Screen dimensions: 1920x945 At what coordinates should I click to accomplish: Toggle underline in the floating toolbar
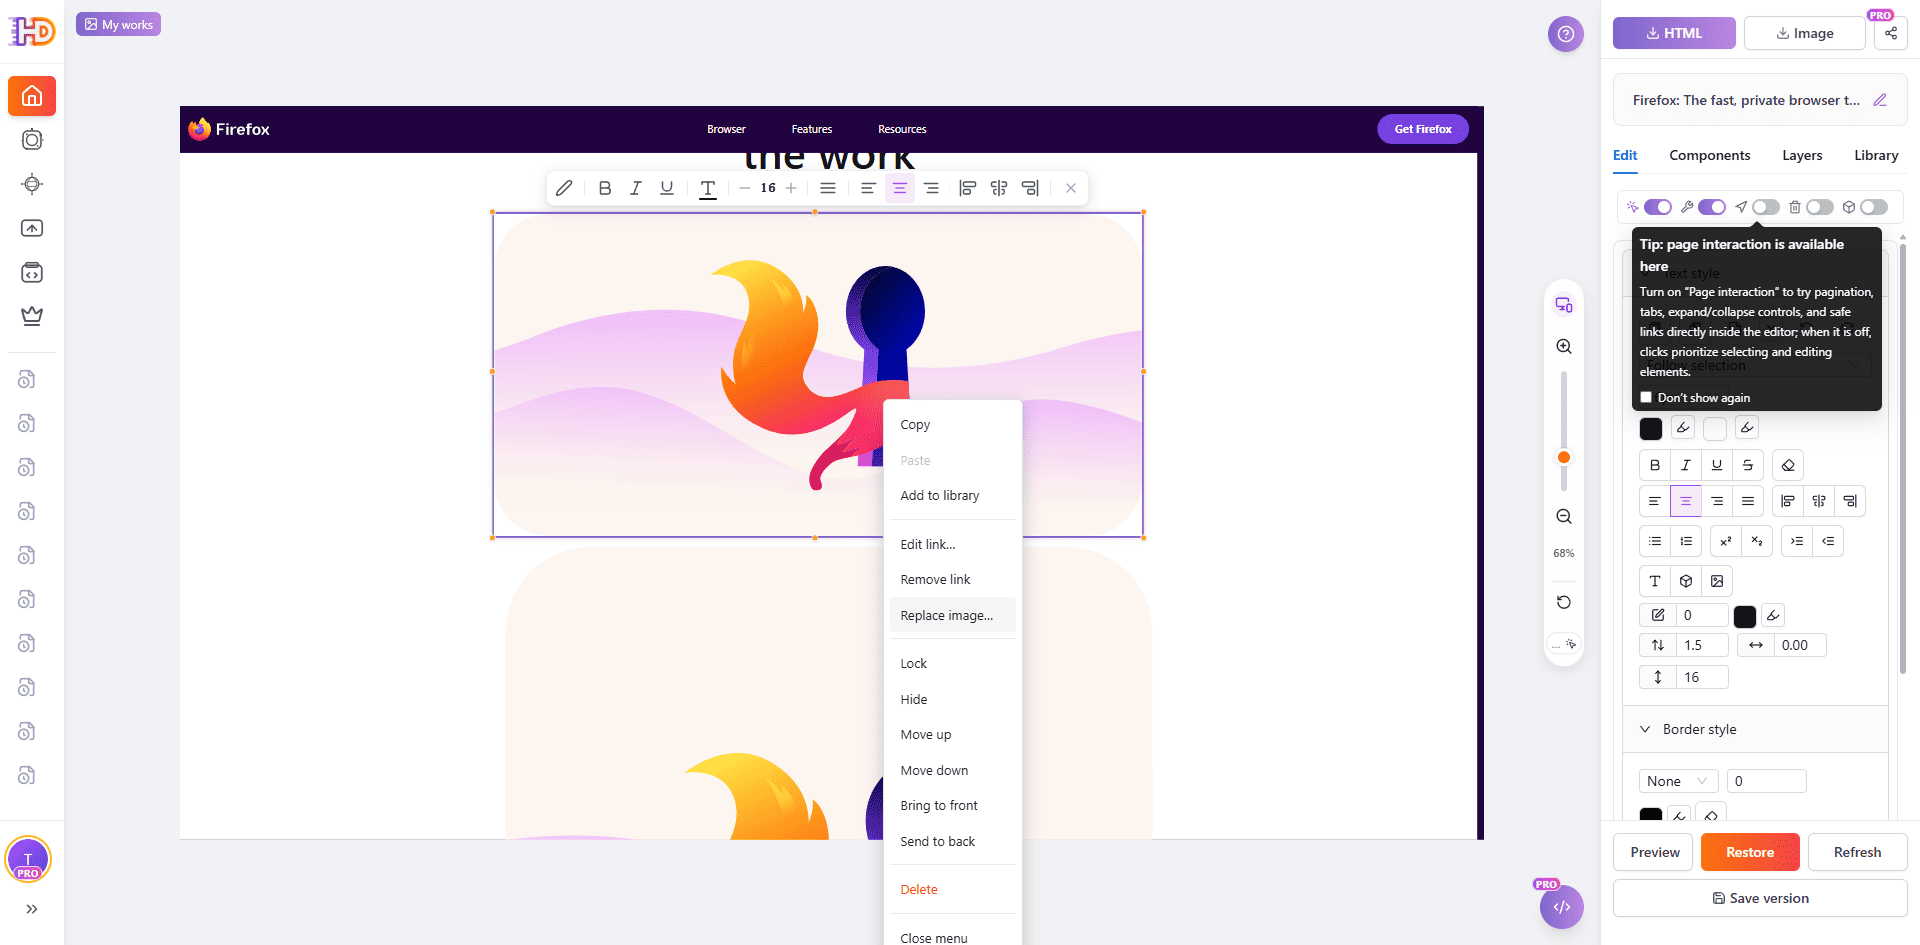(667, 188)
